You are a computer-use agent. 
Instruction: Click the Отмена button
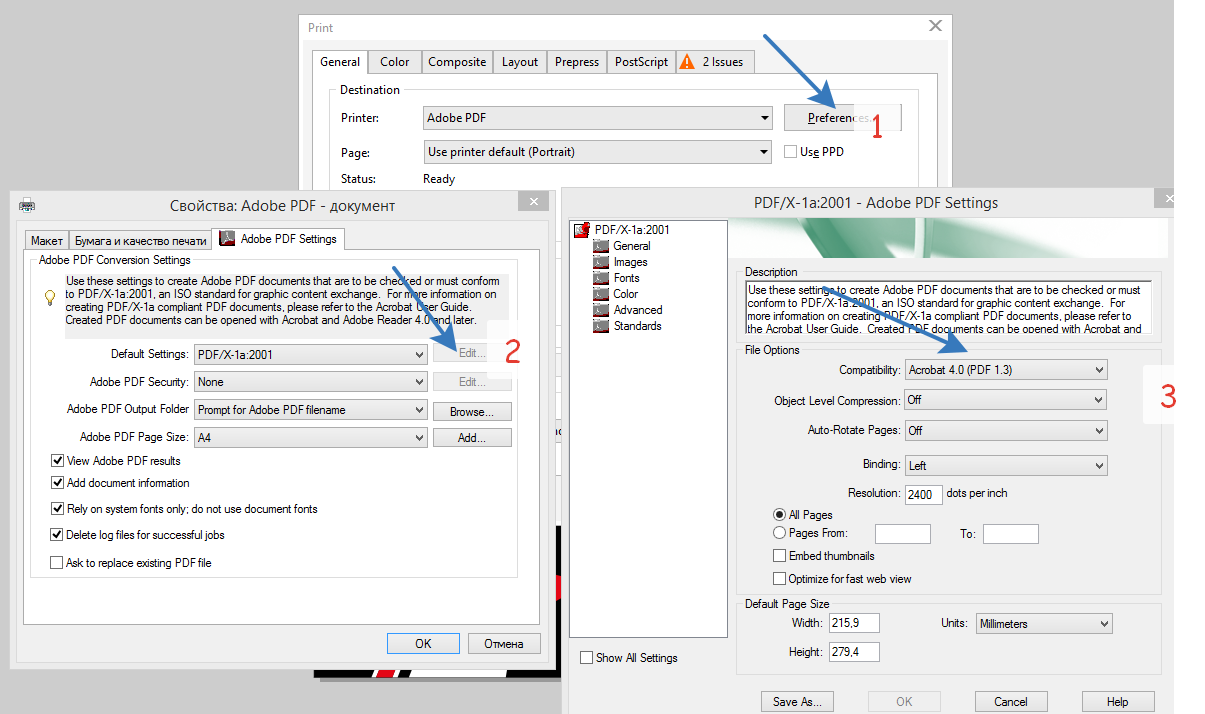504,643
